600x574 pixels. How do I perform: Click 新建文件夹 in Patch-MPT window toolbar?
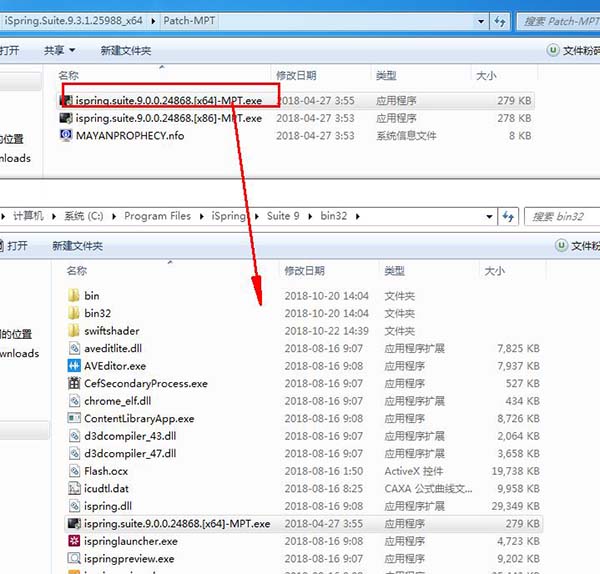tap(126, 50)
